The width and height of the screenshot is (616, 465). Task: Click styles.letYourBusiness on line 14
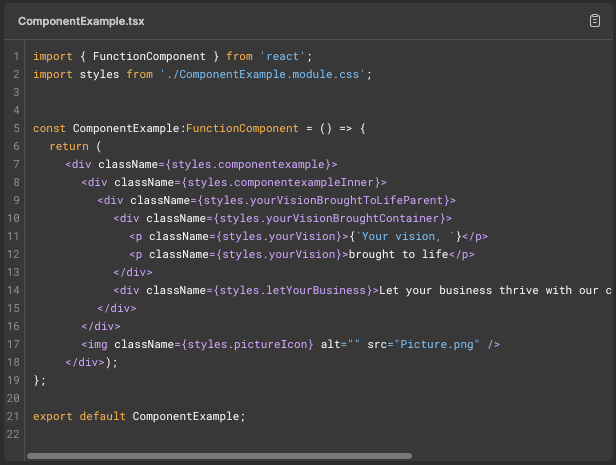tap(293, 291)
